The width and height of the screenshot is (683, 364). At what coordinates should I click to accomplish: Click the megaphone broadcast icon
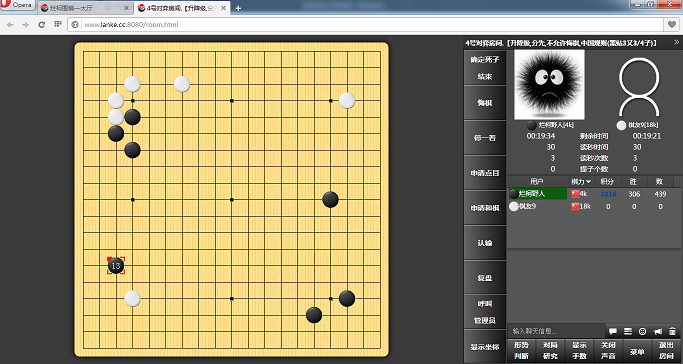pos(658,331)
